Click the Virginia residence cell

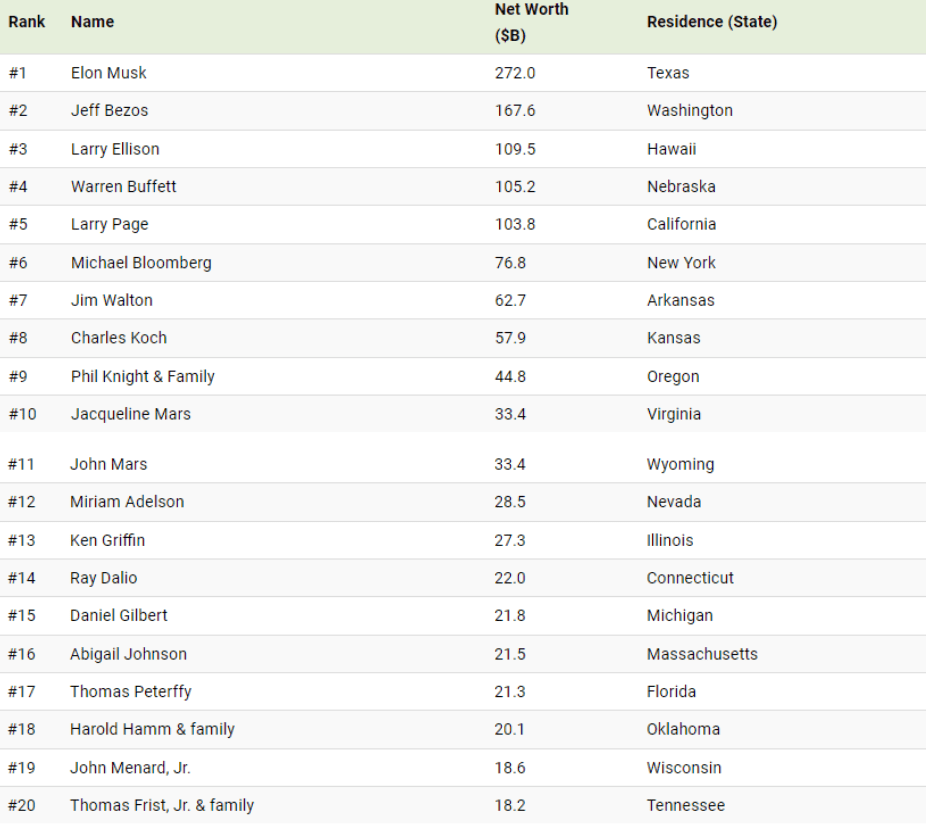673,414
